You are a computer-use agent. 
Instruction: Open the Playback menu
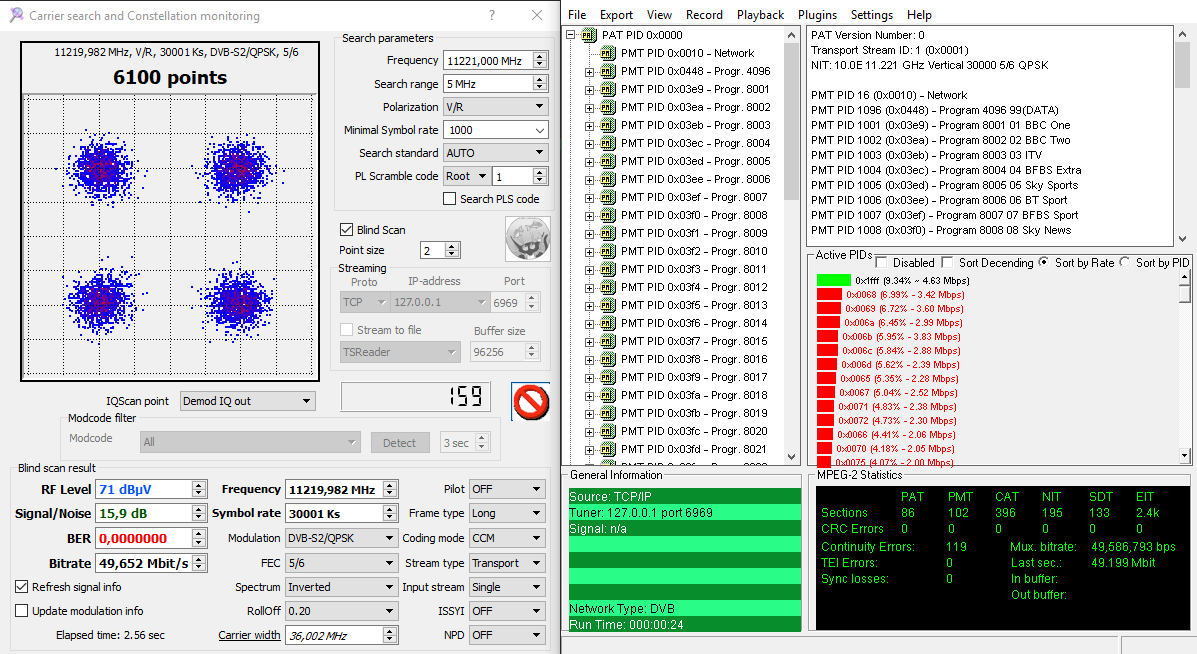coord(760,15)
